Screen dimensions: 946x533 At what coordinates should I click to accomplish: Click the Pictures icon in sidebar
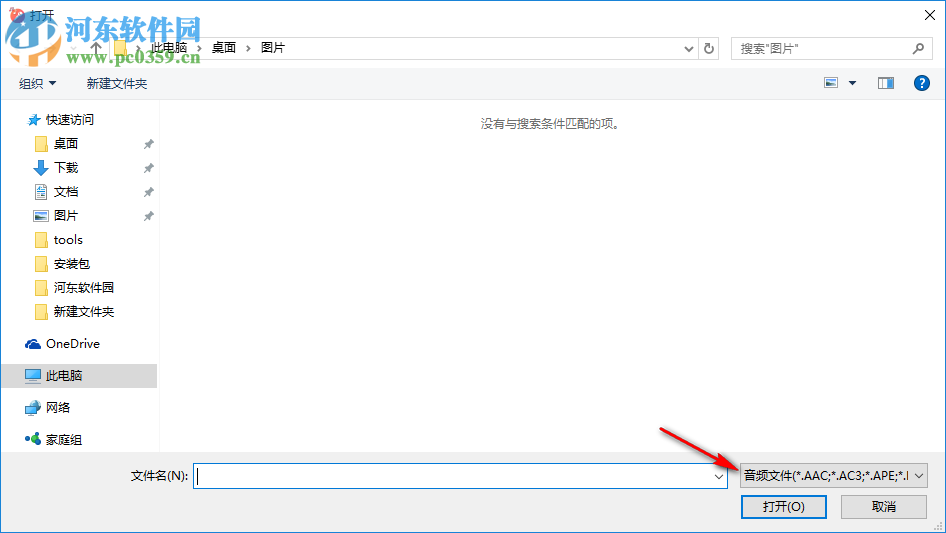(40, 216)
